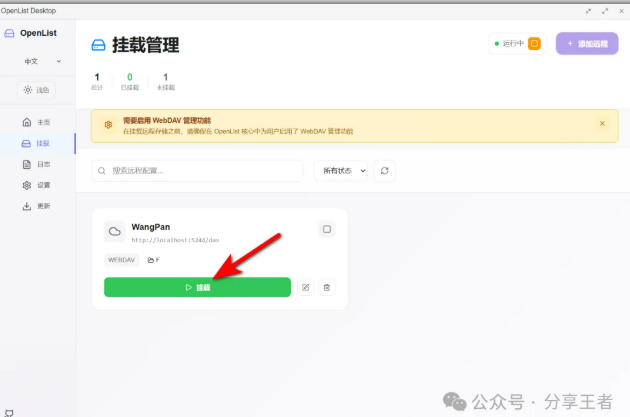Open the 所有状态 status filter dropdown
The height and width of the screenshot is (417, 630).
341,171
